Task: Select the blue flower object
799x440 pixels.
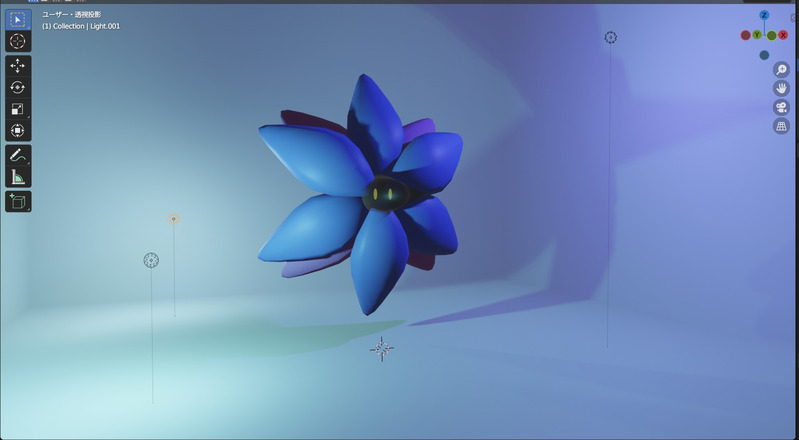Action: 360,194
